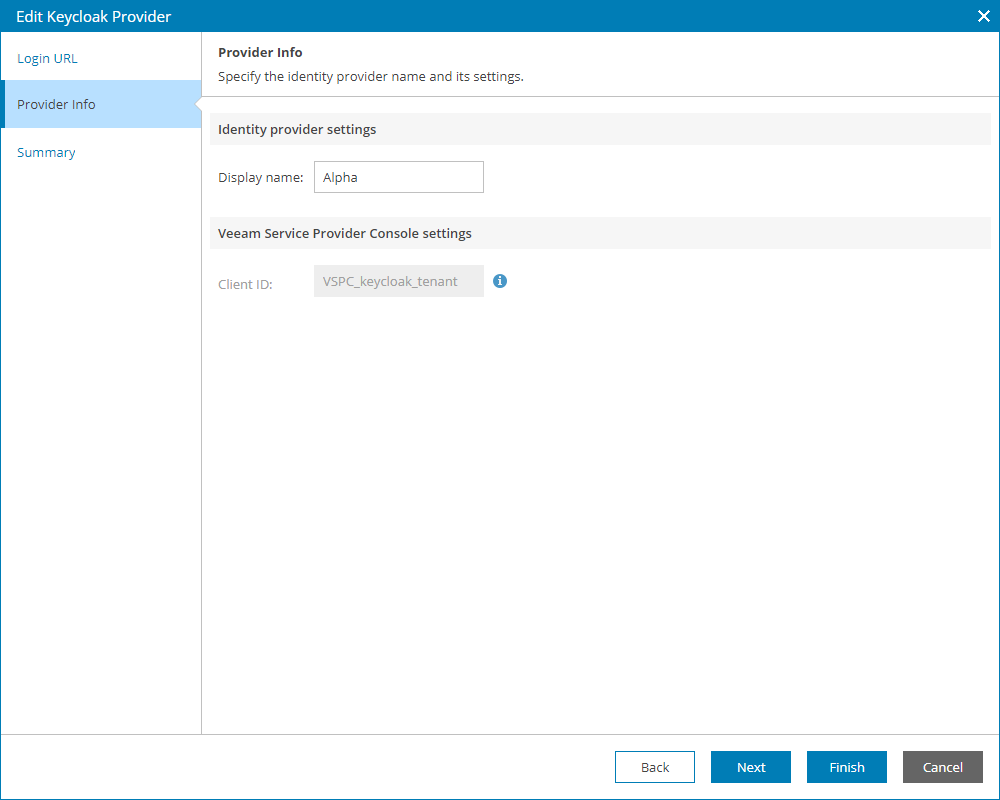Open the Summary step

point(46,152)
